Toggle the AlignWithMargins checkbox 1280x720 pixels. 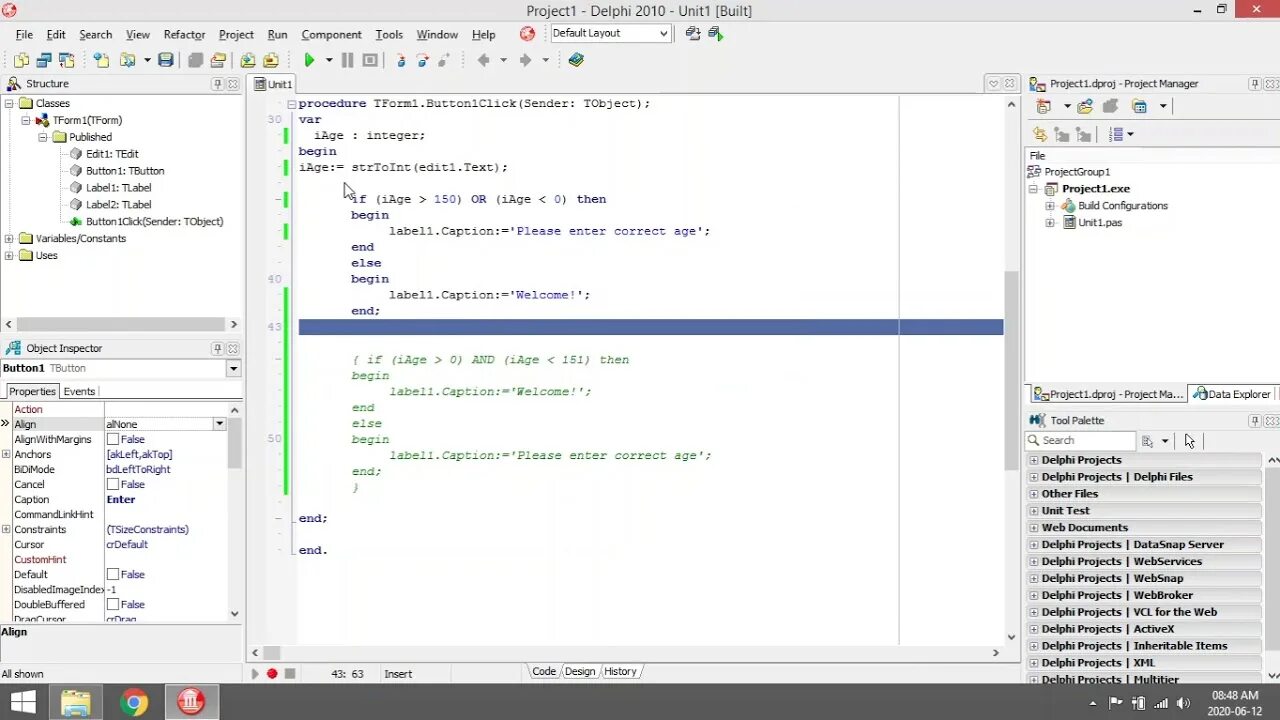[113, 439]
